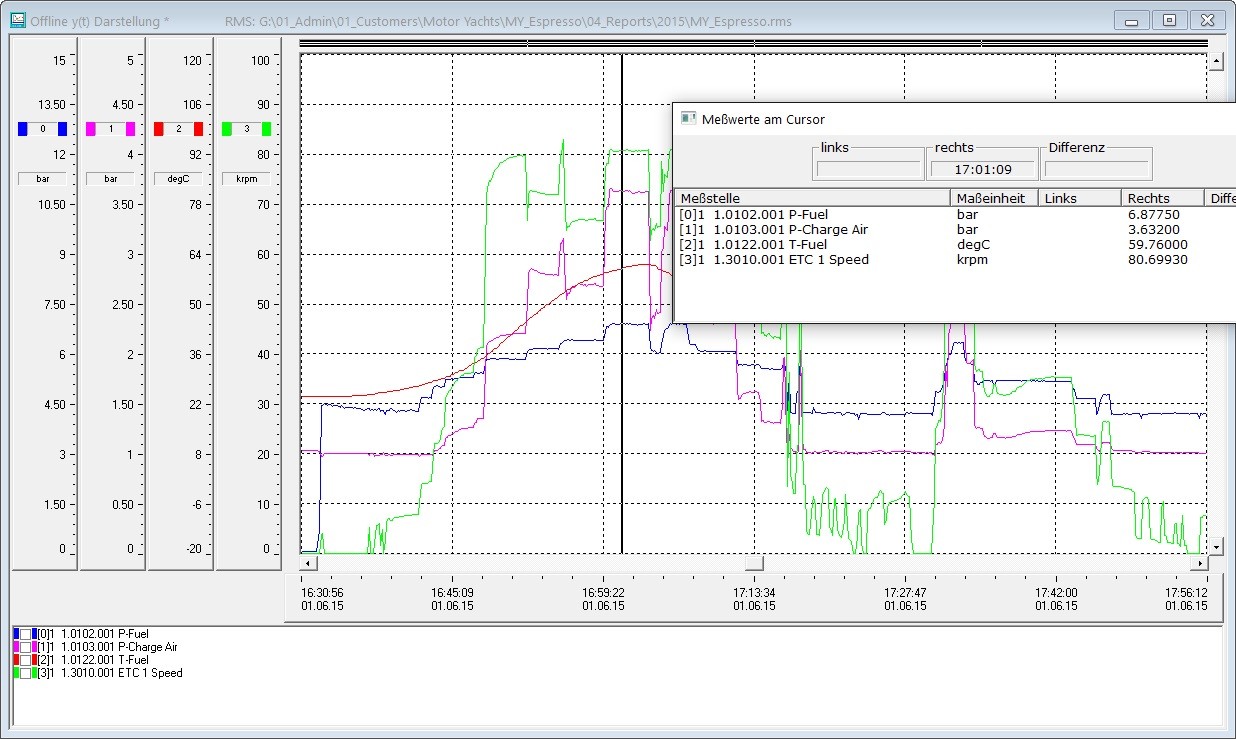Toggle the ETC 1 Speed checkbox in the legend

pyautogui.click(x=26, y=673)
